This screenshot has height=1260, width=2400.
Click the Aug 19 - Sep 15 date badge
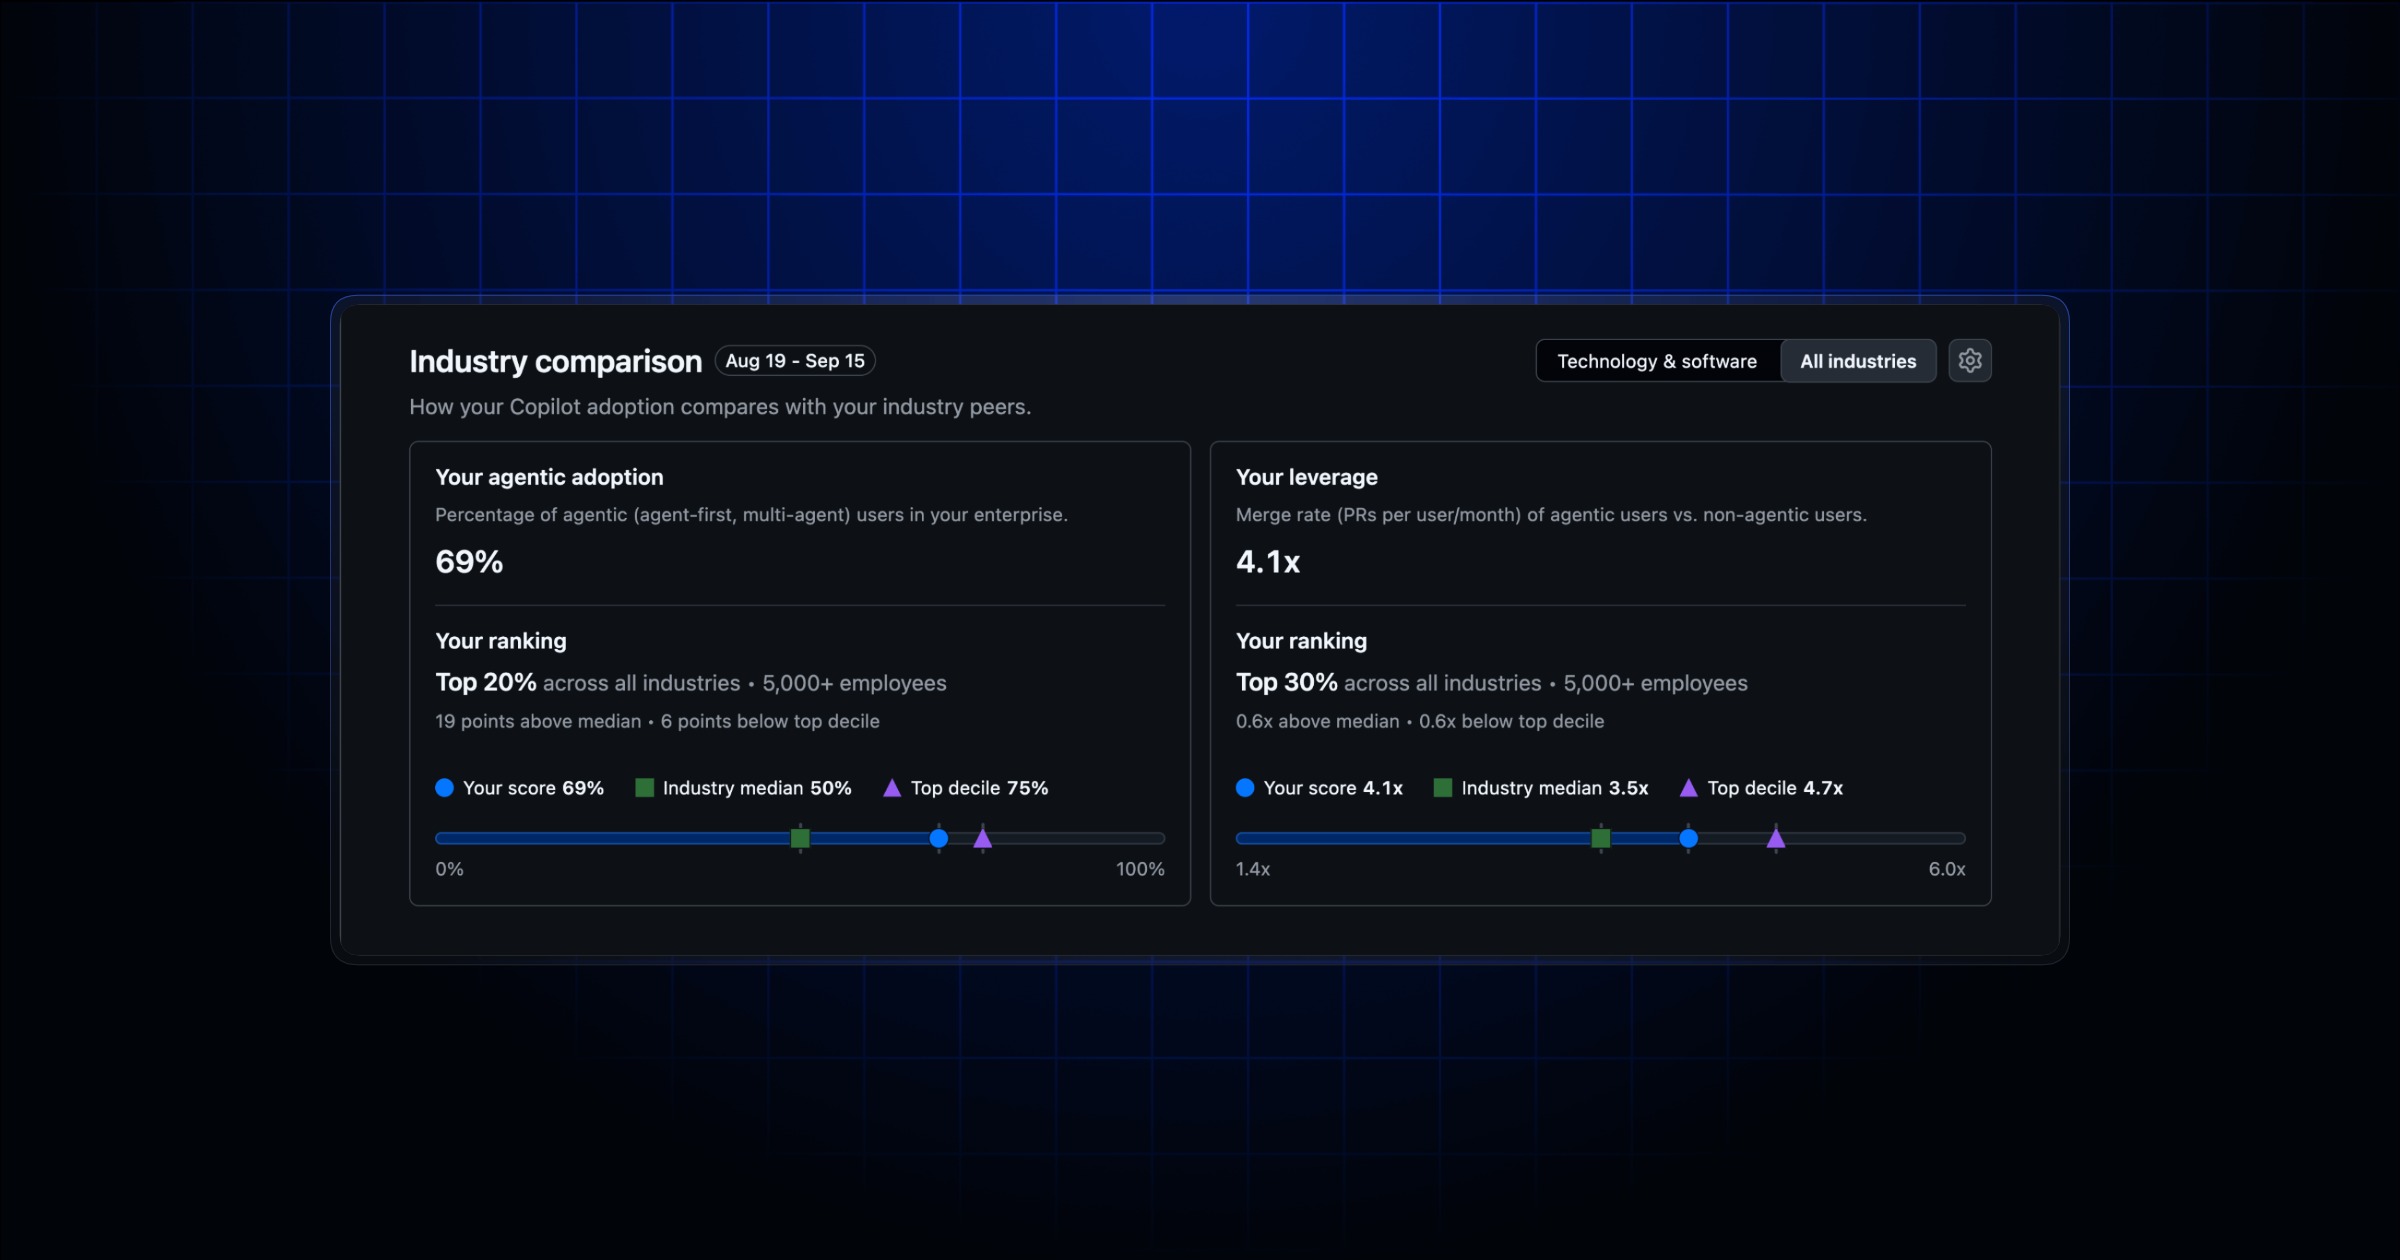[x=795, y=361]
